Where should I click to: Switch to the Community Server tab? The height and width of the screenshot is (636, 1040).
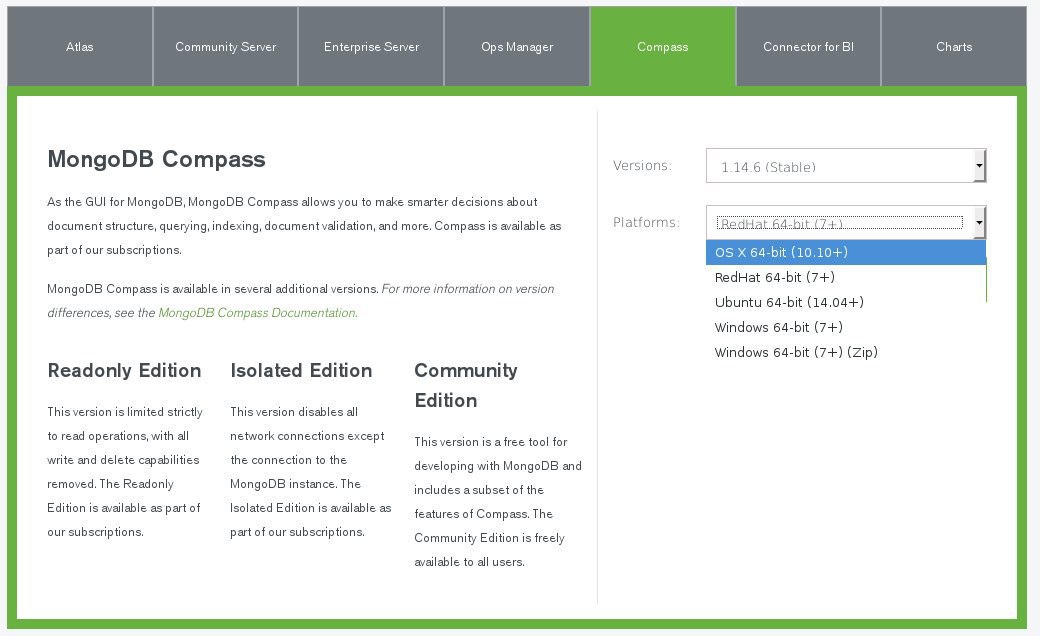click(226, 46)
